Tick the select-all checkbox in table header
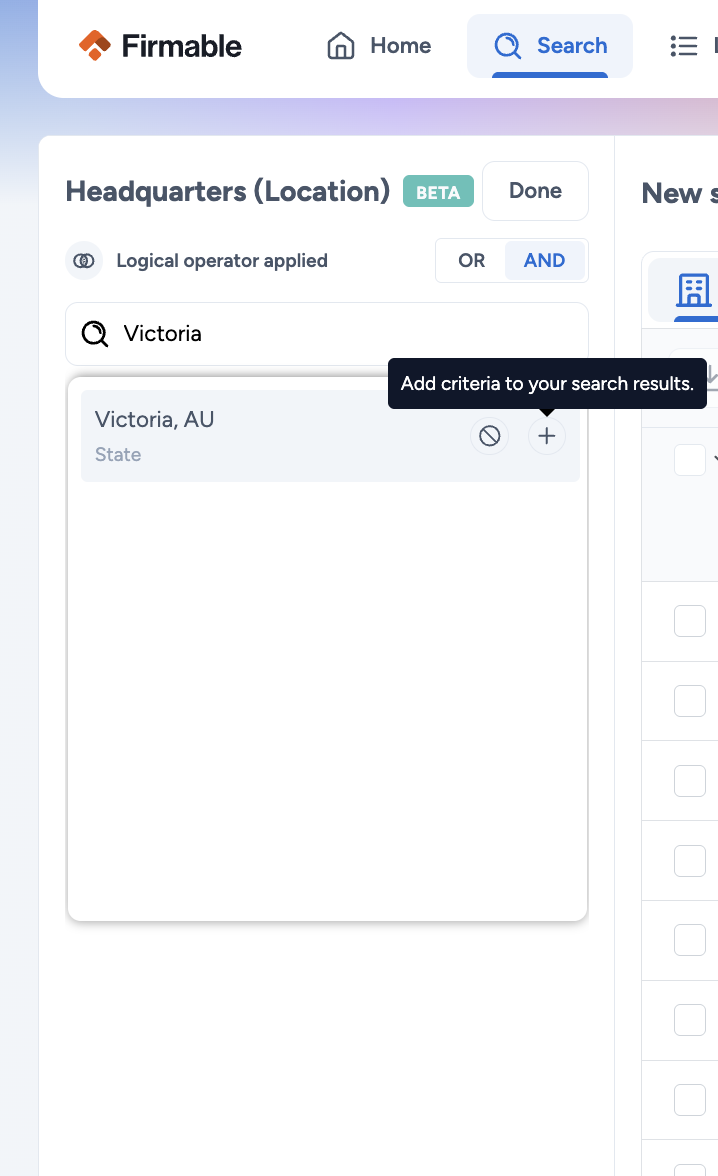This screenshot has height=1176, width=718. [x=690, y=460]
